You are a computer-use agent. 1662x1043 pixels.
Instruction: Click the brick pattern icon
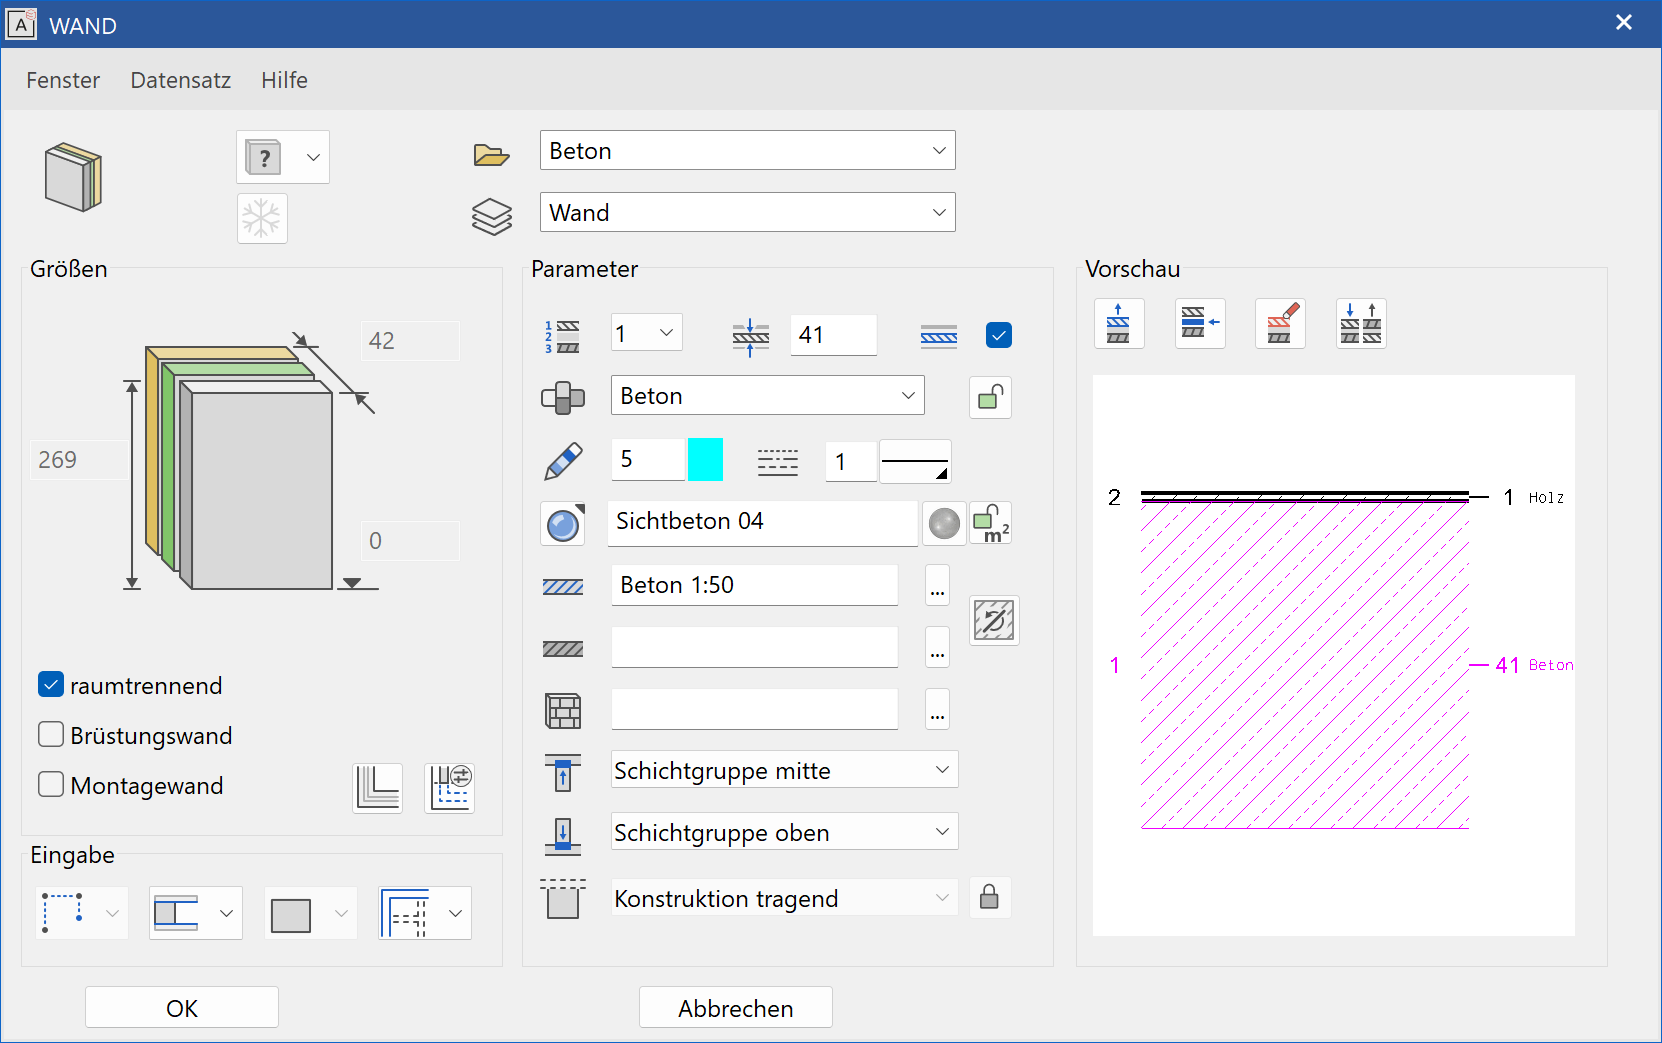coord(563,711)
